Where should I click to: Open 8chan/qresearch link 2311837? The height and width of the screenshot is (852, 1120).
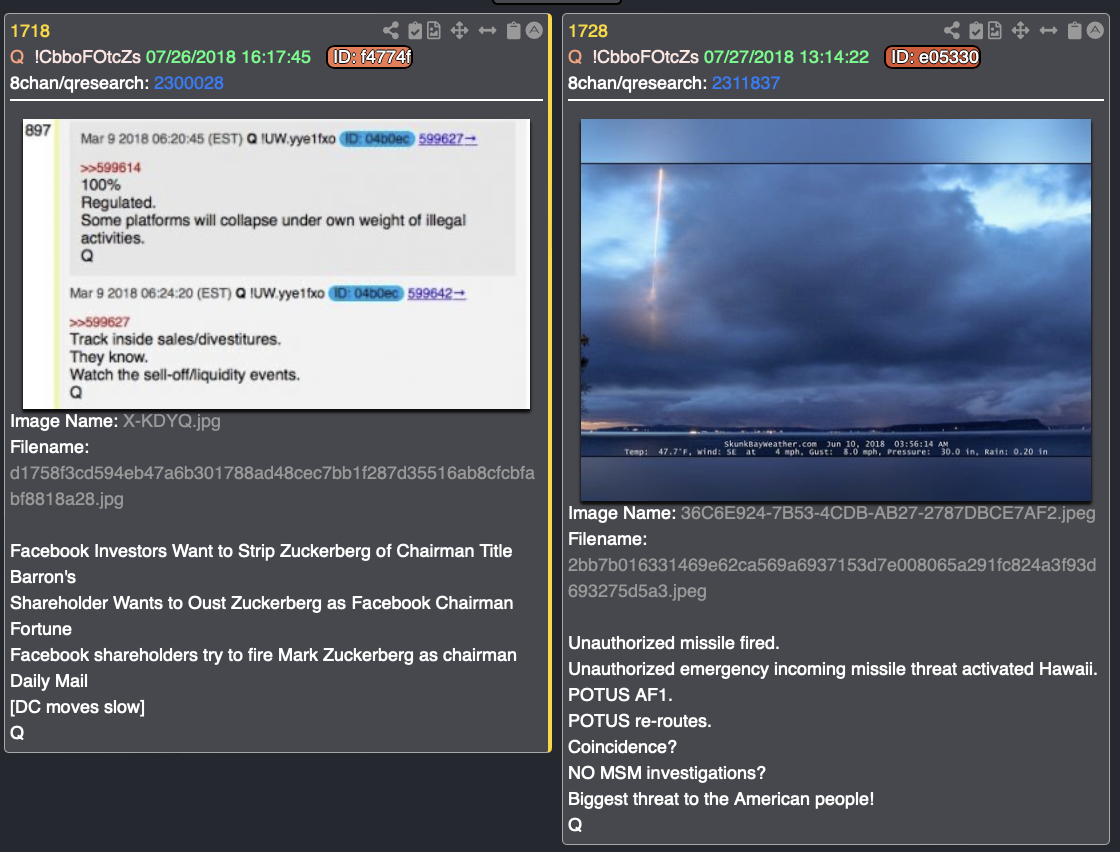[746, 83]
